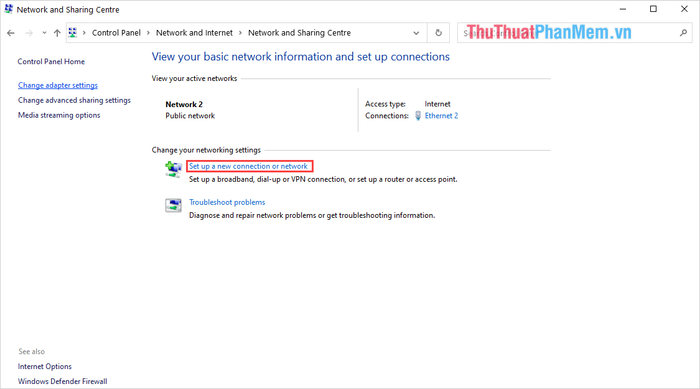The height and width of the screenshot is (389, 700).
Task: Expand chevron after Control Panel breadcrumb
Action: (x=148, y=33)
